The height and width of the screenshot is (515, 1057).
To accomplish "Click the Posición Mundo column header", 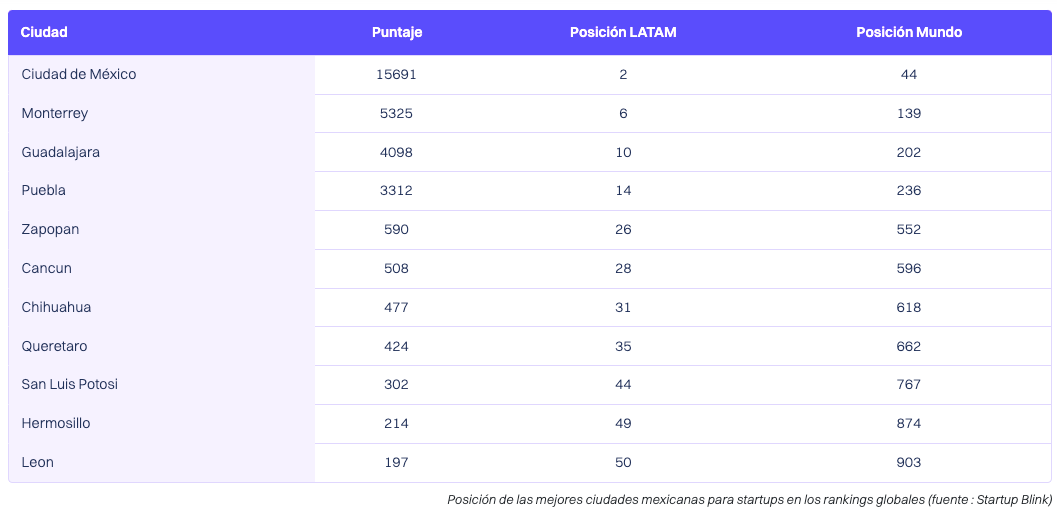I will click(909, 32).
